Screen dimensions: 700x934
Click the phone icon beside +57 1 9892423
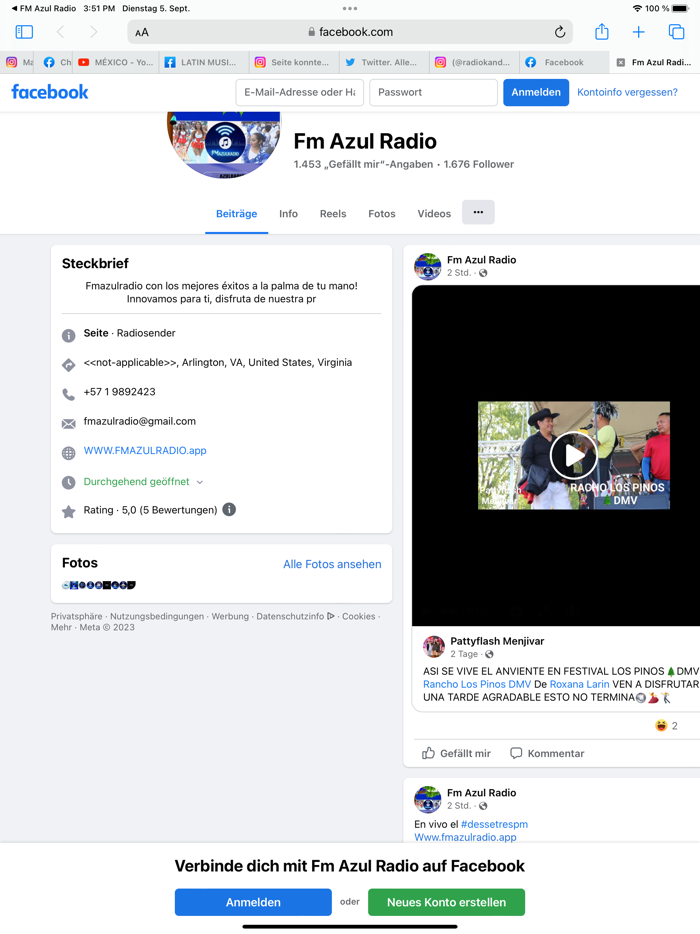(69, 394)
